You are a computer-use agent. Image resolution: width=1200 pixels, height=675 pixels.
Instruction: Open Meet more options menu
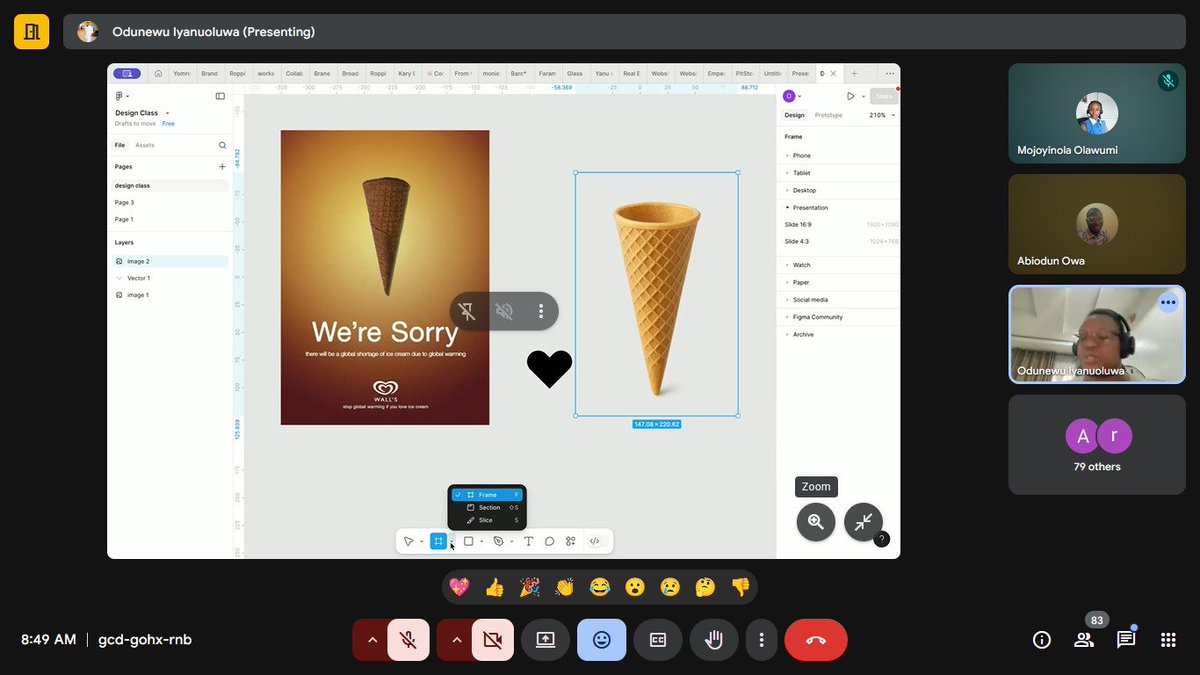click(x=762, y=640)
